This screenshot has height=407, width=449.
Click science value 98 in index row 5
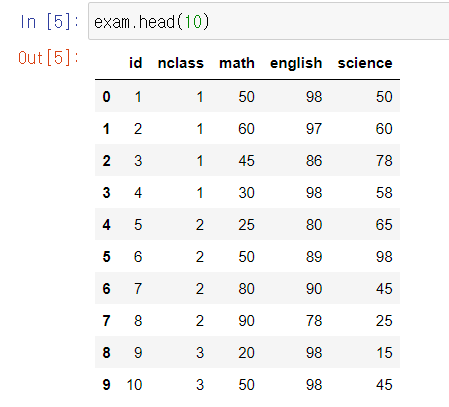[x=384, y=257]
